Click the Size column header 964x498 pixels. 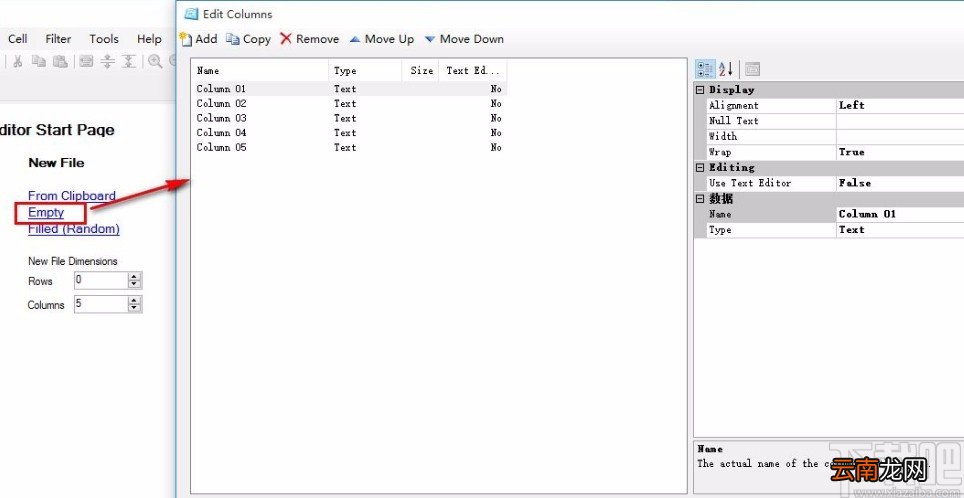[x=421, y=71]
